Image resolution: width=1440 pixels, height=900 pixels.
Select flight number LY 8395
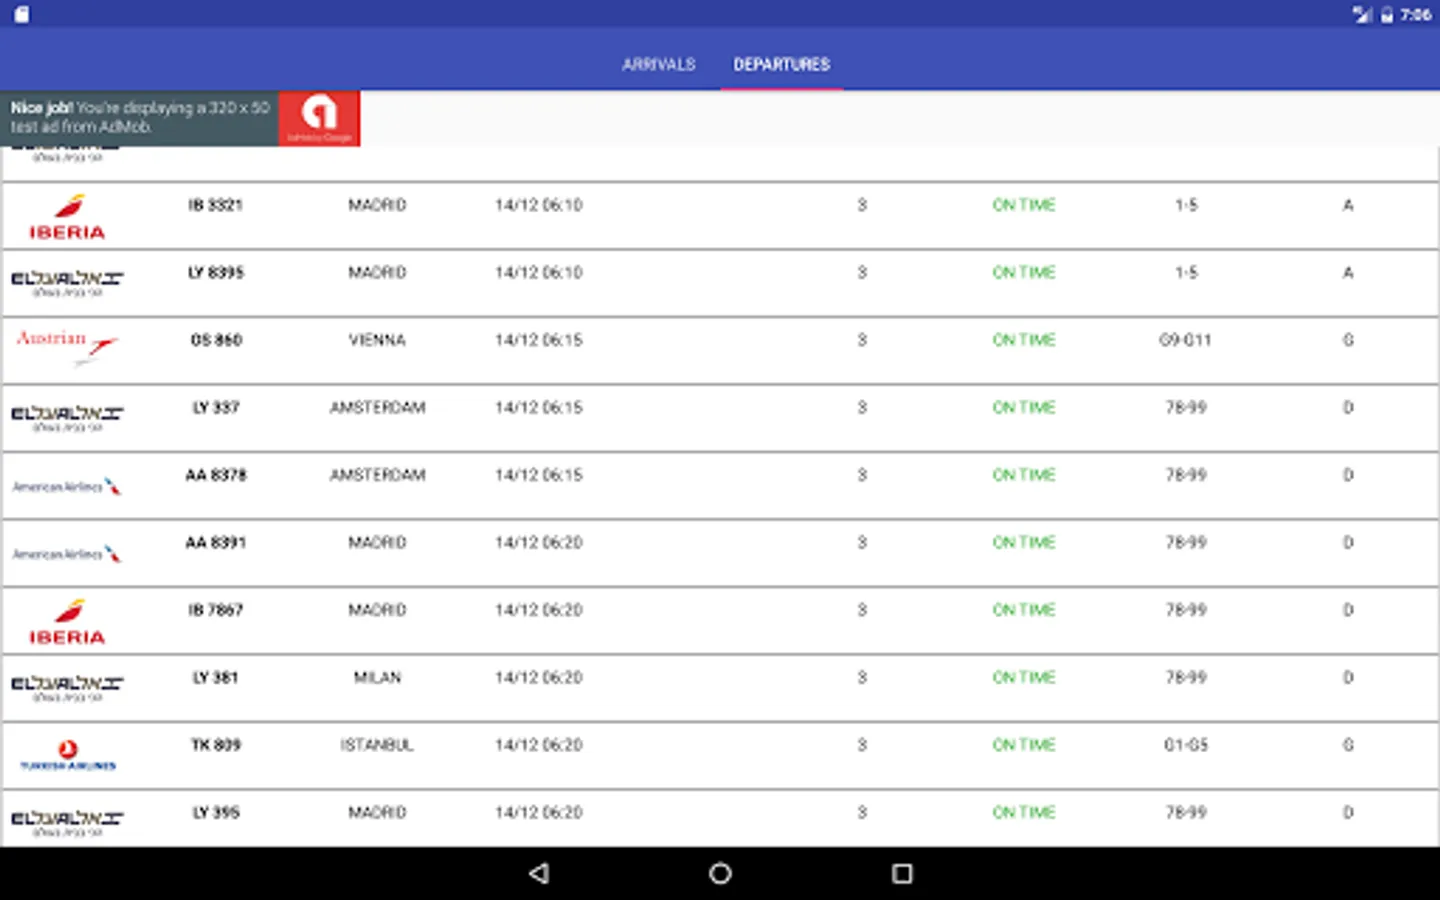point(216,272)
